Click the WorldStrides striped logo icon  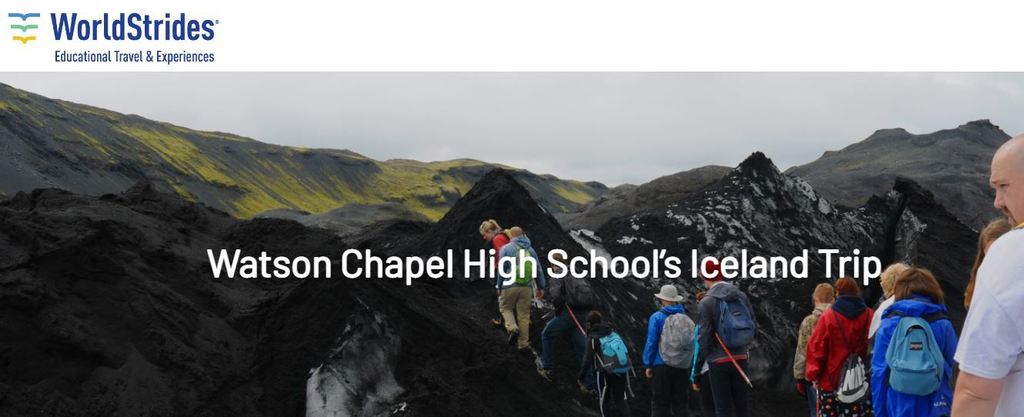(x=24, y=28)
